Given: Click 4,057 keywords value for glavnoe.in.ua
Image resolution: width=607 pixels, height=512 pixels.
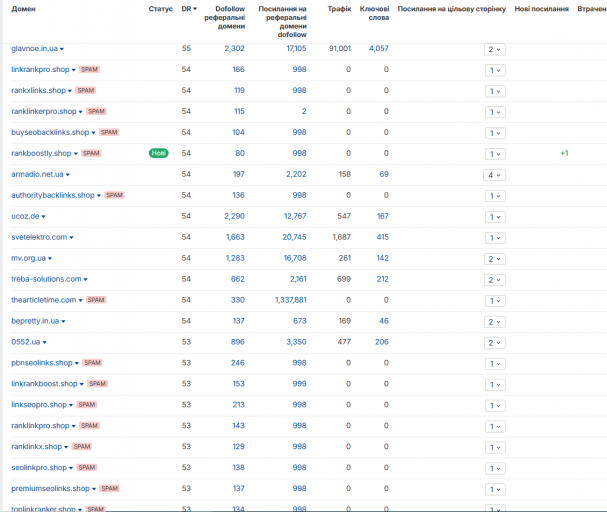Looking at the screenshot, I should [x=379, y=48].
